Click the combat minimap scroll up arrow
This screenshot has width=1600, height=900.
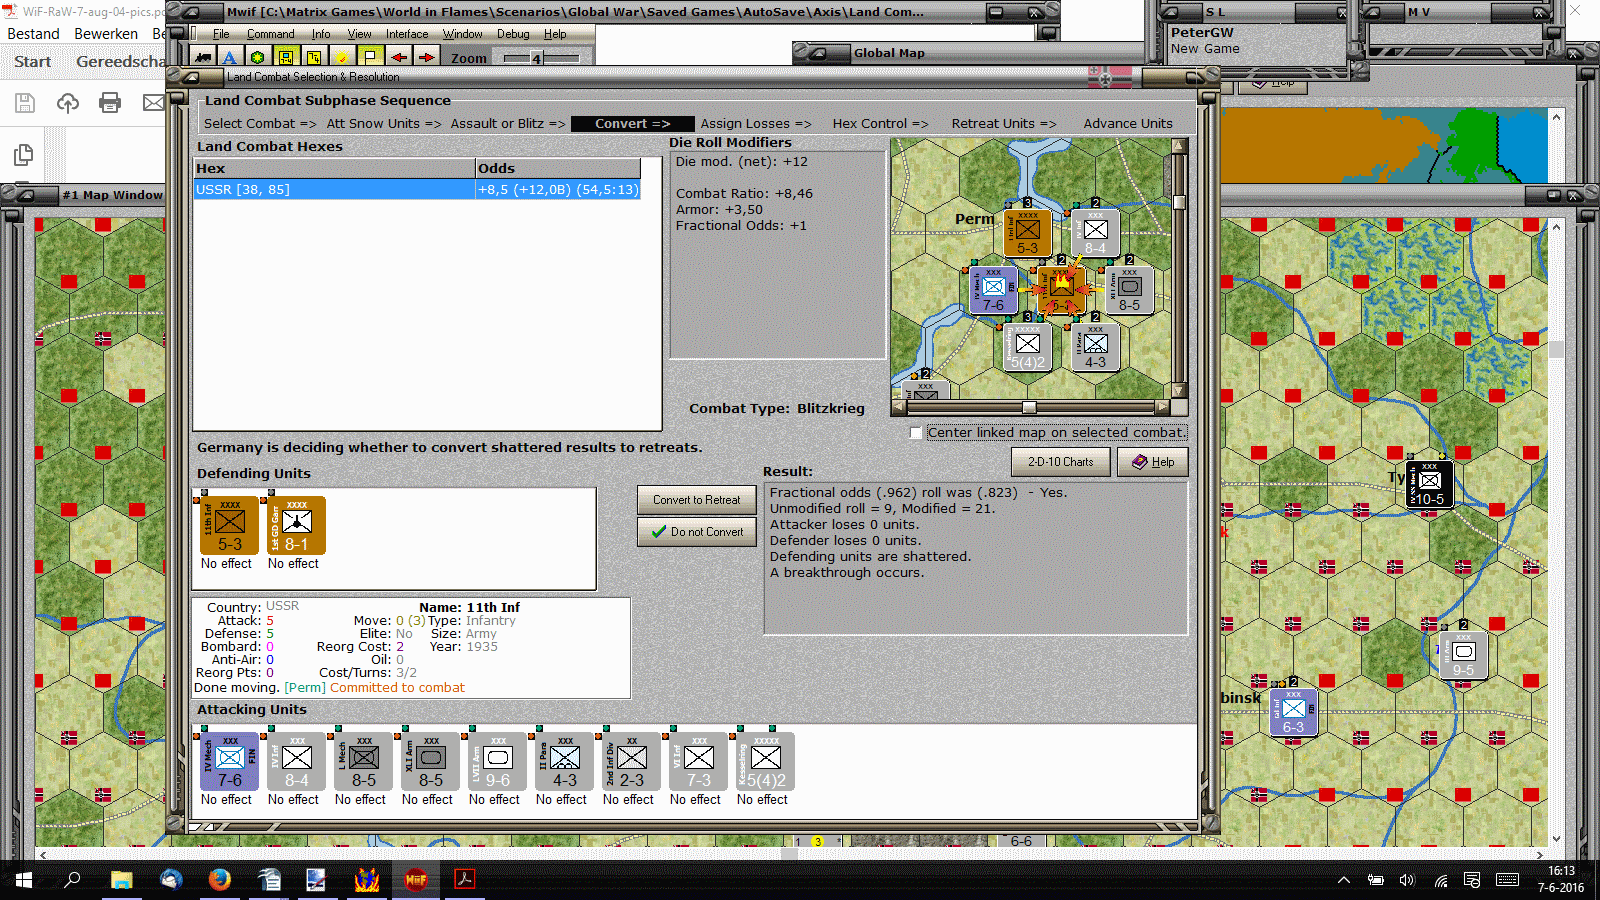(x=1179, y=146)
